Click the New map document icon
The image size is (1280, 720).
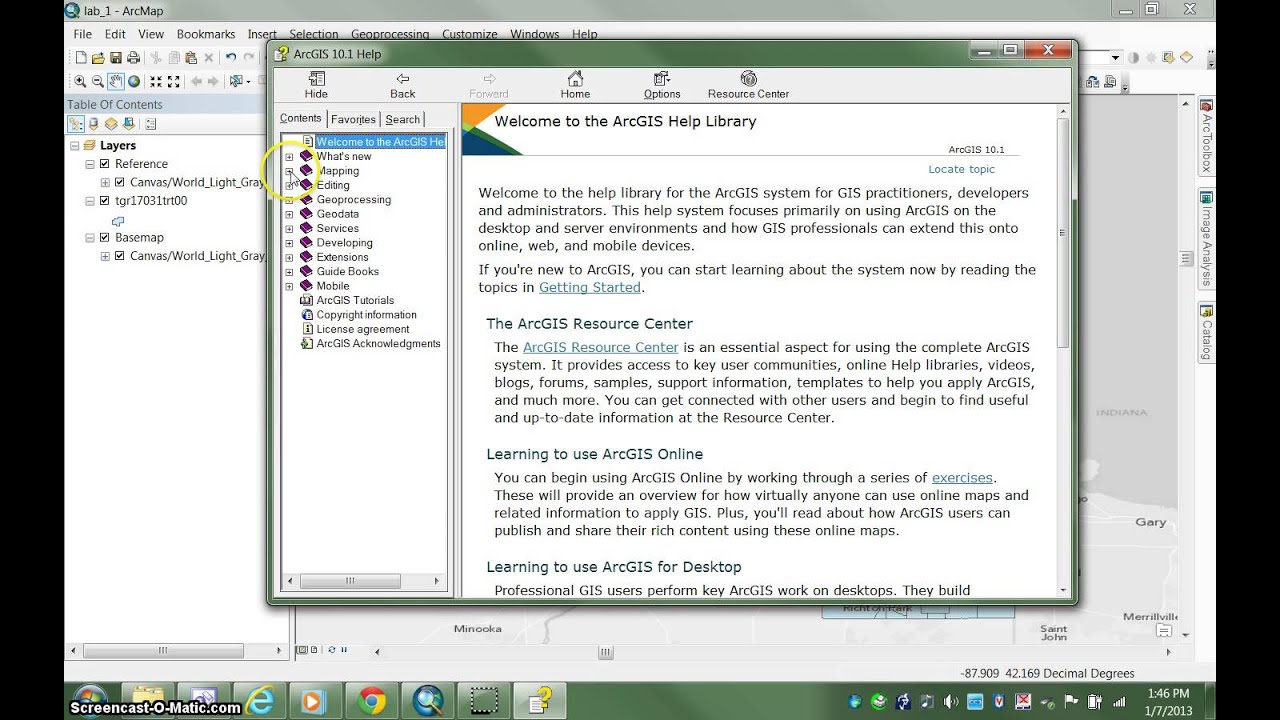(x=81, y=57)
